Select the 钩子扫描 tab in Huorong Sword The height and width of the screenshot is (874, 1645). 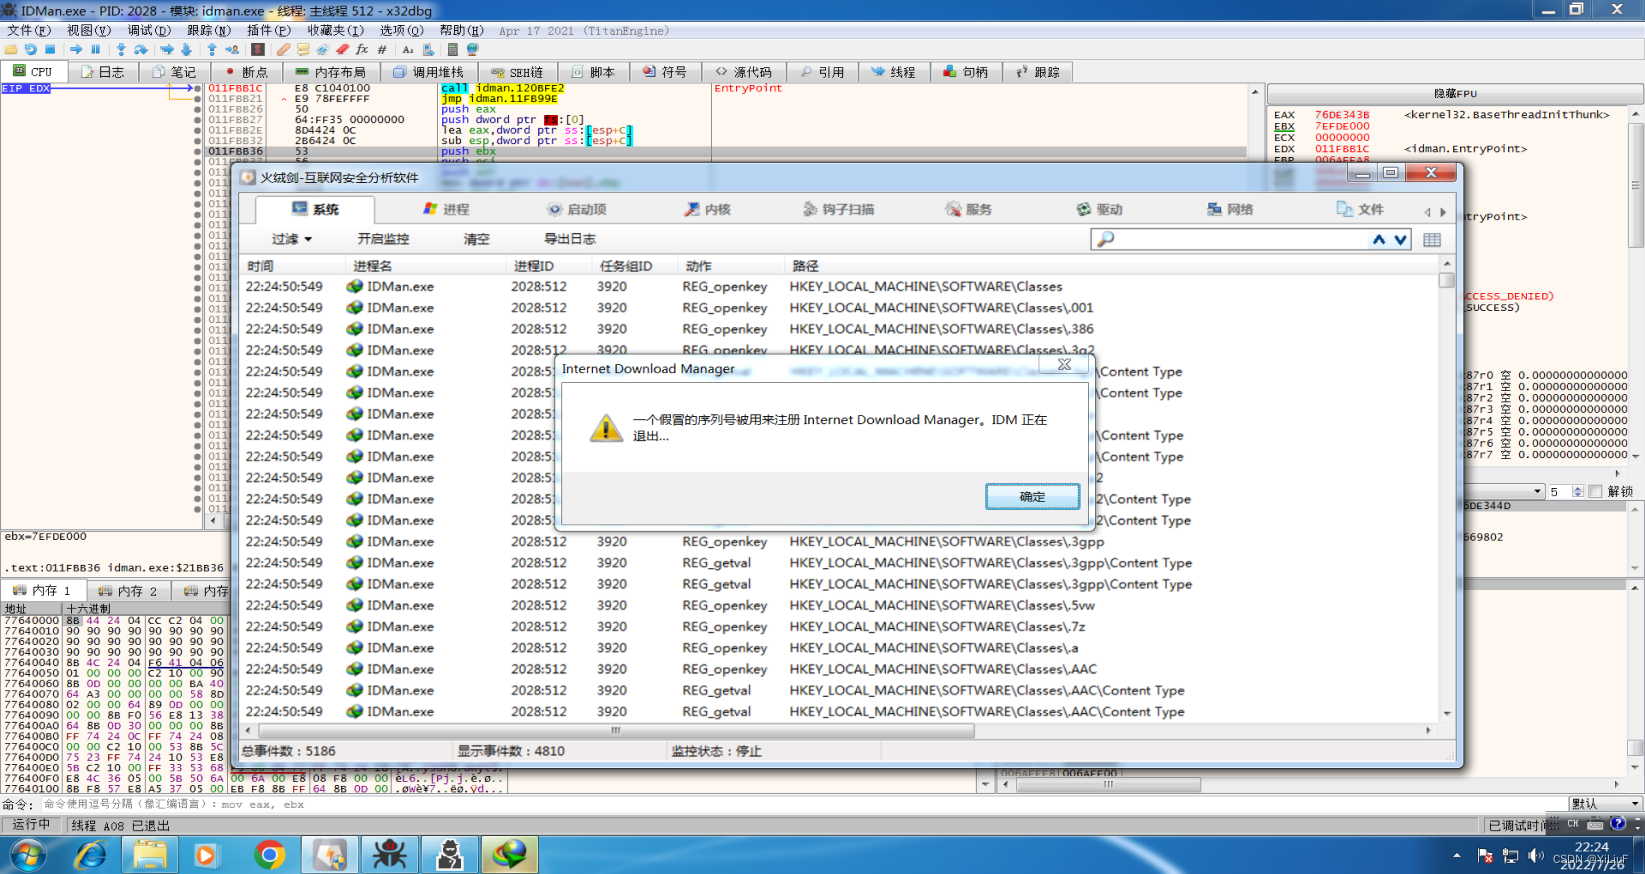(839, 209)
